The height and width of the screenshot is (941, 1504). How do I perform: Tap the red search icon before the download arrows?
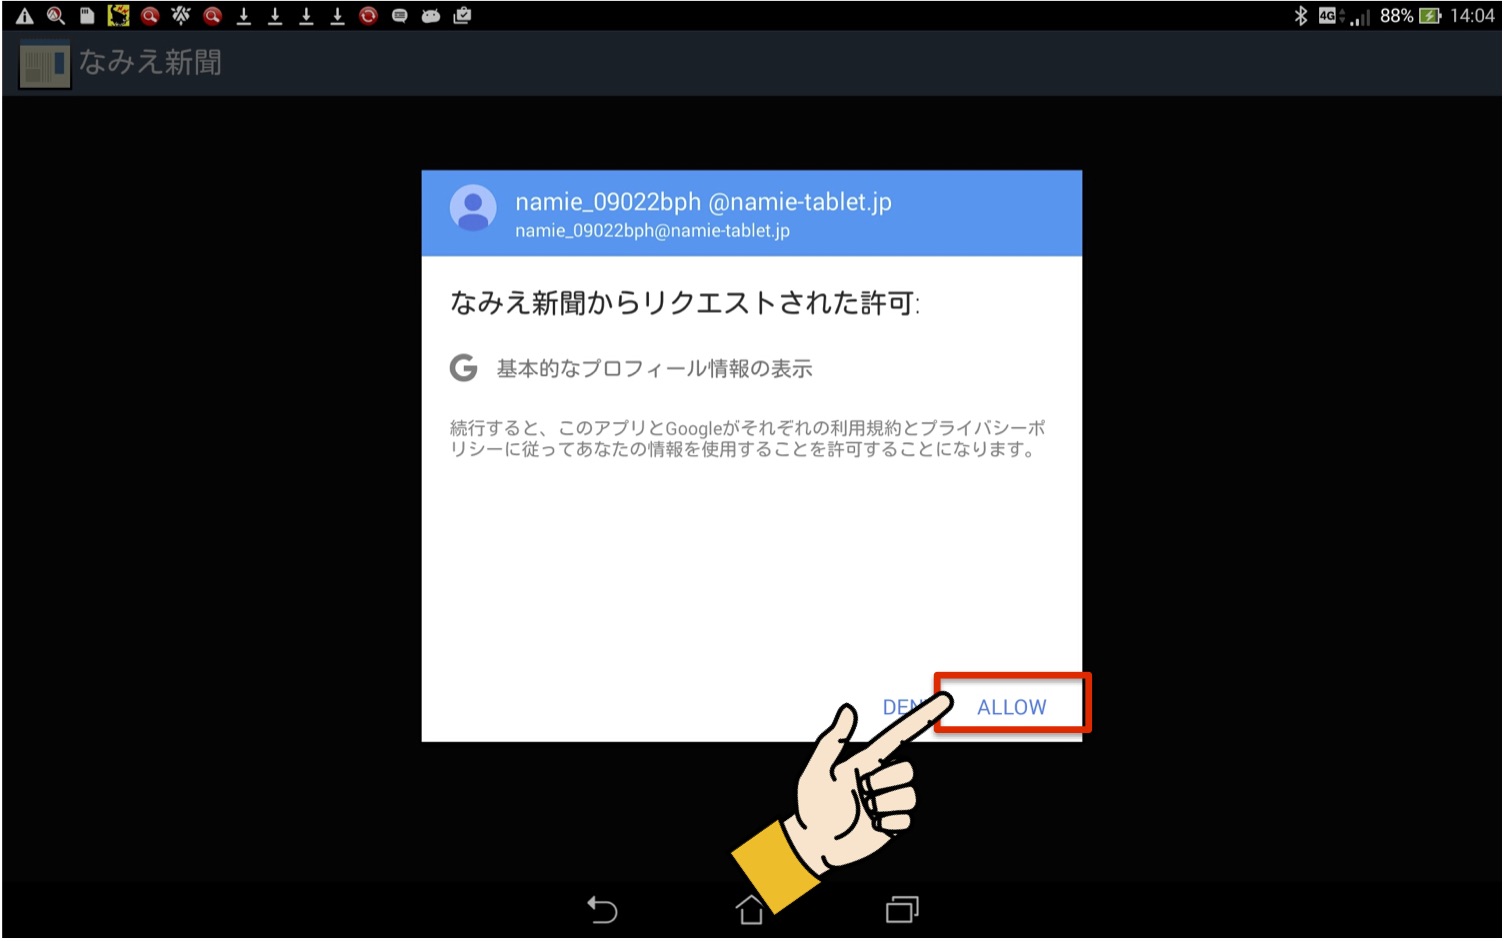click(x=212, y=16)
